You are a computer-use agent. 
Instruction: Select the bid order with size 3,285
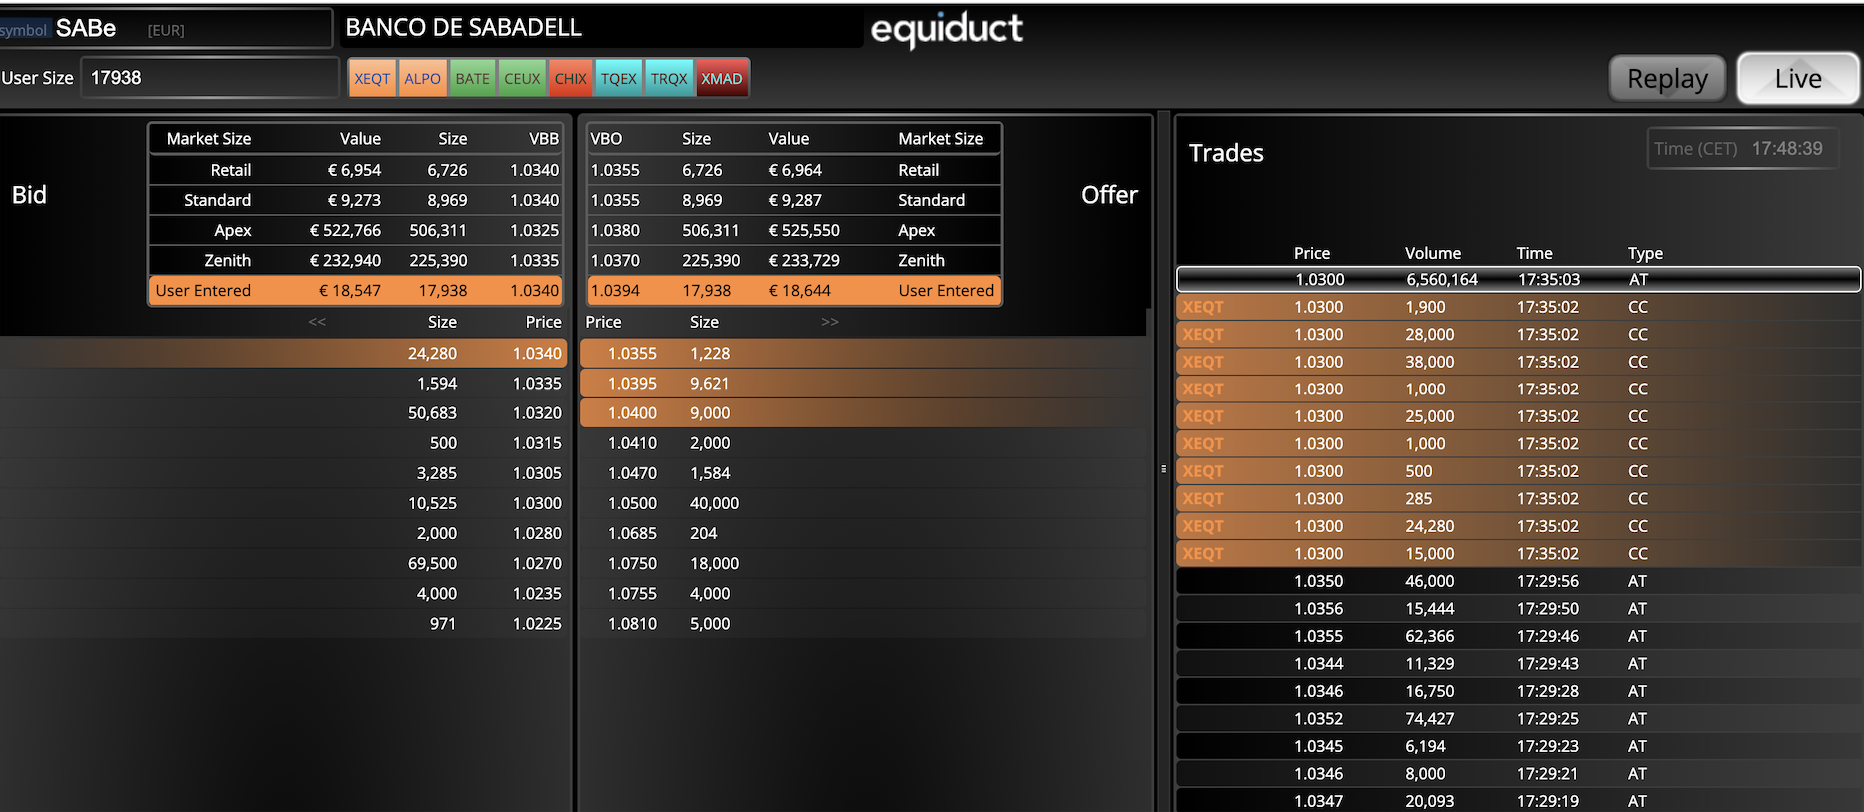pos(283,473)
